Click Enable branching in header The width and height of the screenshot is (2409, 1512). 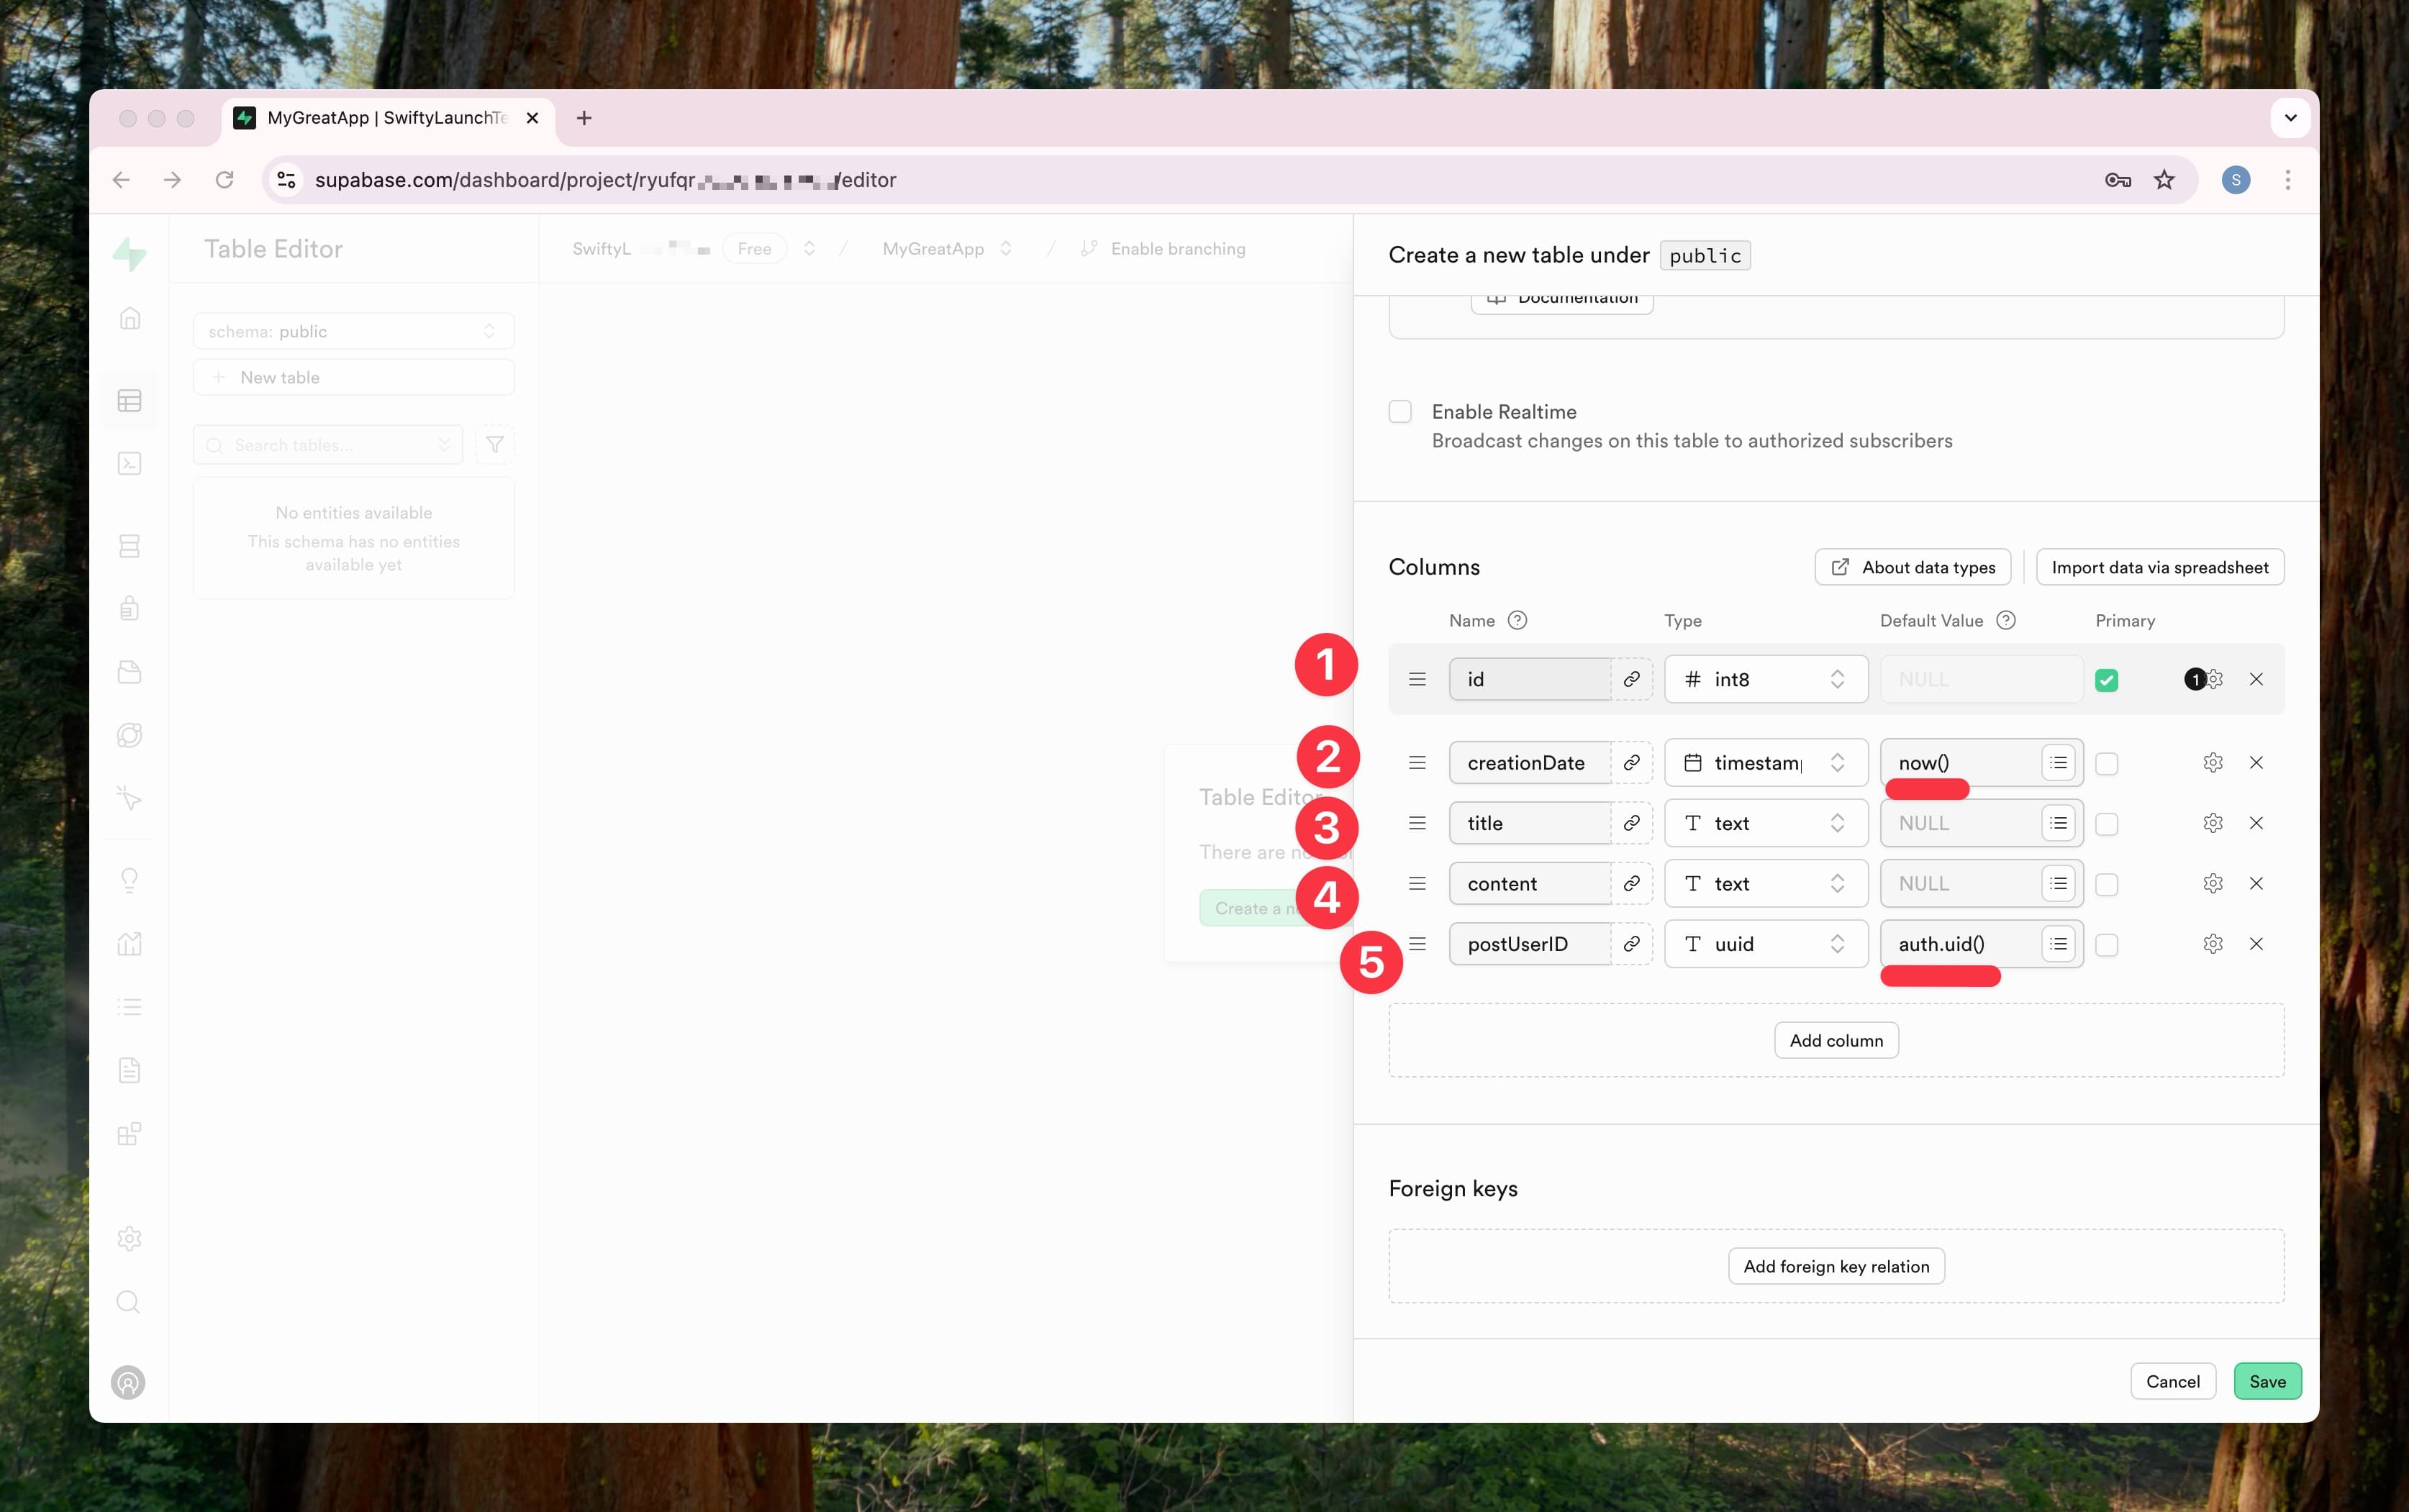1163,248
